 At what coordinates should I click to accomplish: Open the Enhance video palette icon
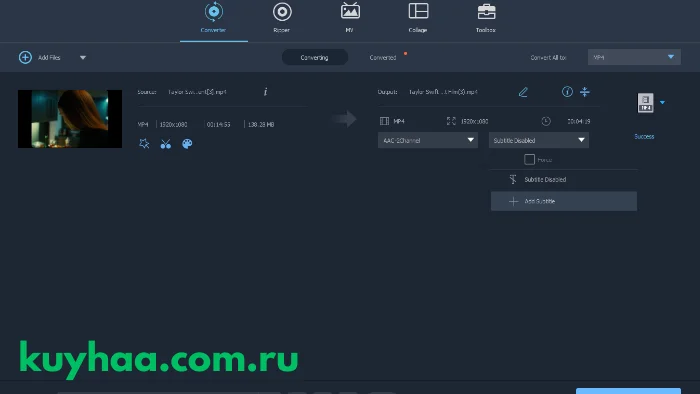(x=187, y=144)
